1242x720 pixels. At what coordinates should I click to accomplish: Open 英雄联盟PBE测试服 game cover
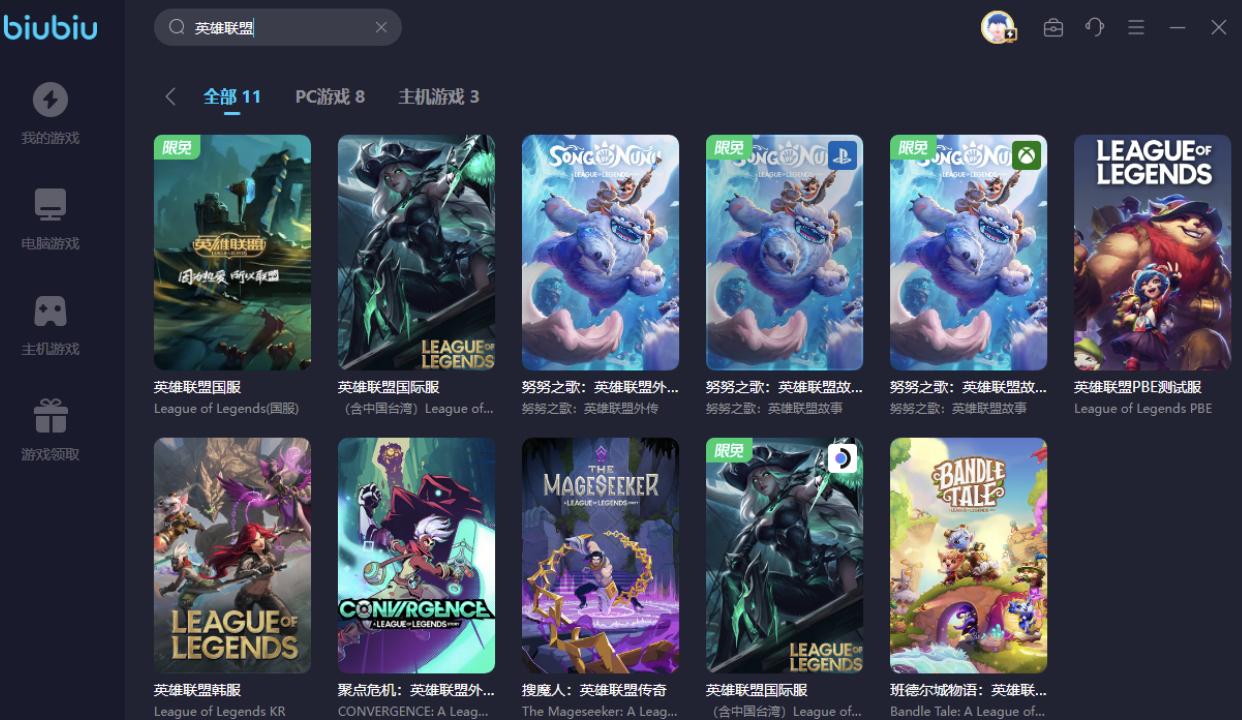(x=1152, y=253)
